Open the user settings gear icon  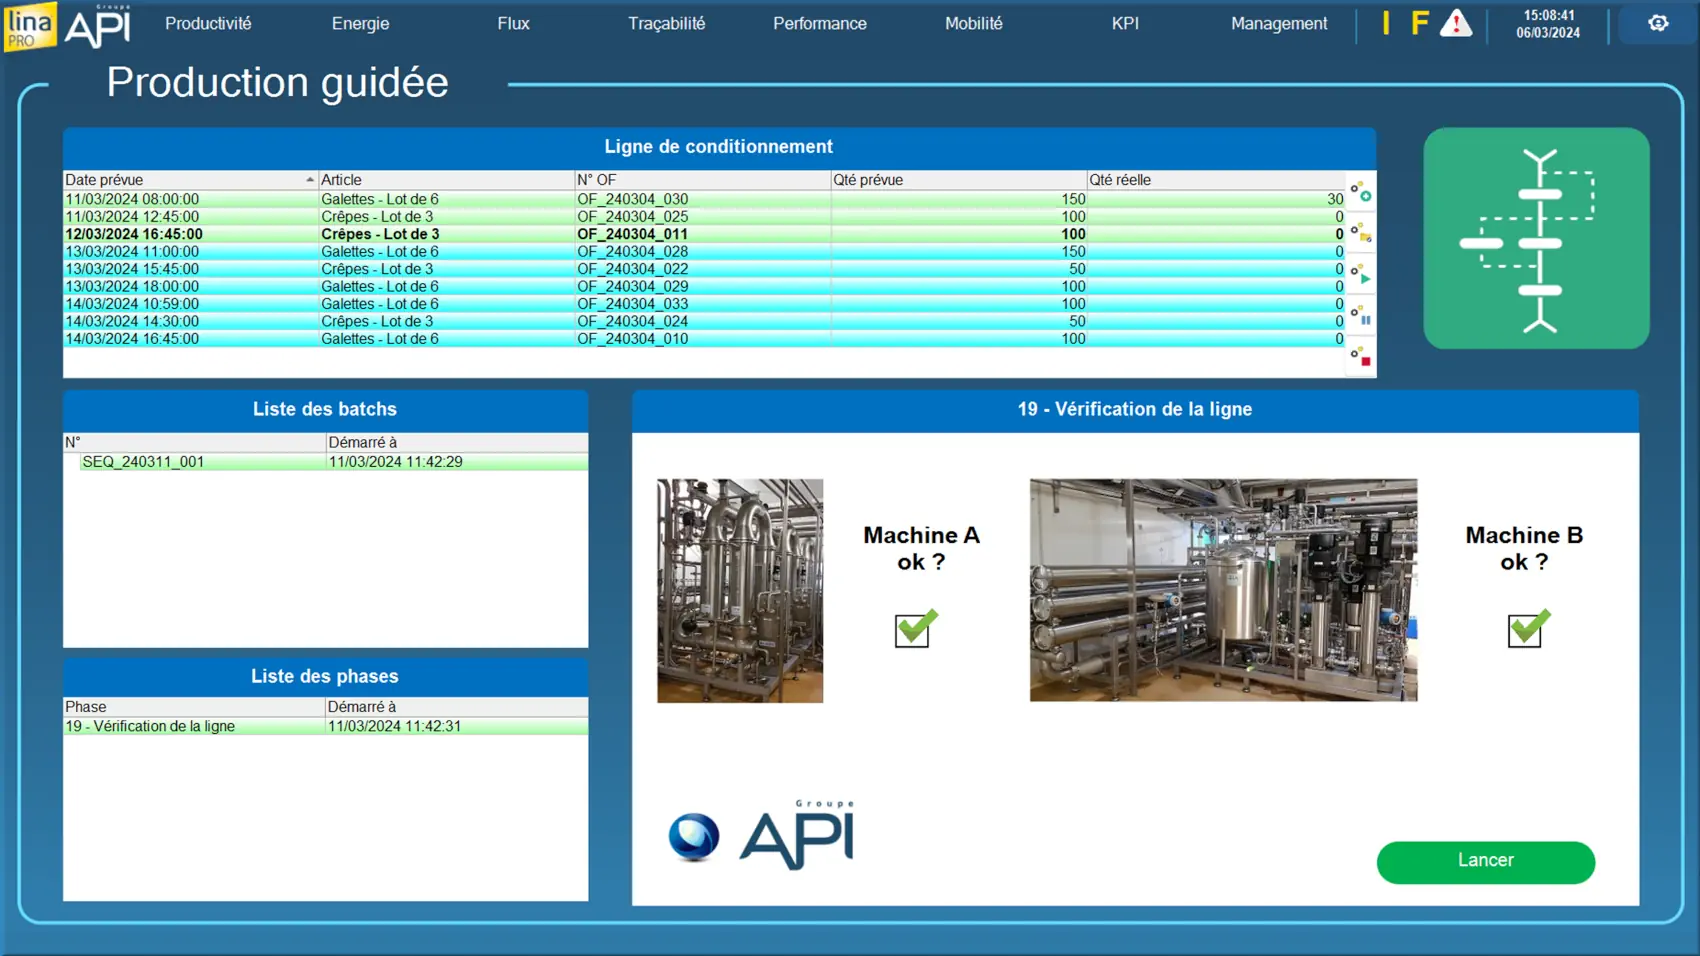pos(1657,24)
